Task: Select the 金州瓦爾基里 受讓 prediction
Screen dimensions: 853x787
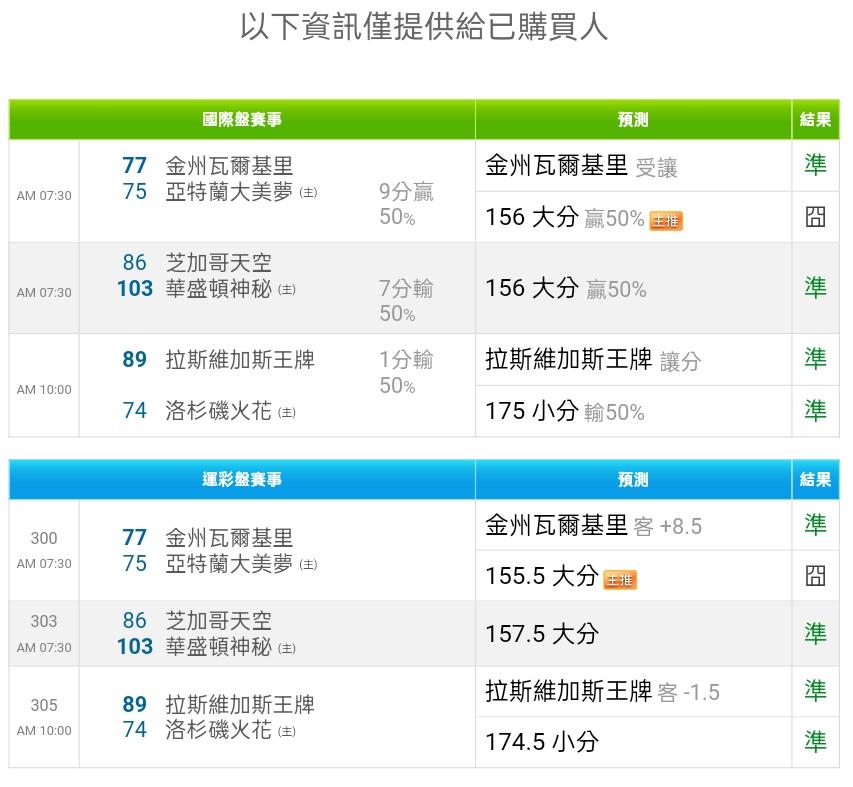Action: pyautogui.click(x=581, y=166)
